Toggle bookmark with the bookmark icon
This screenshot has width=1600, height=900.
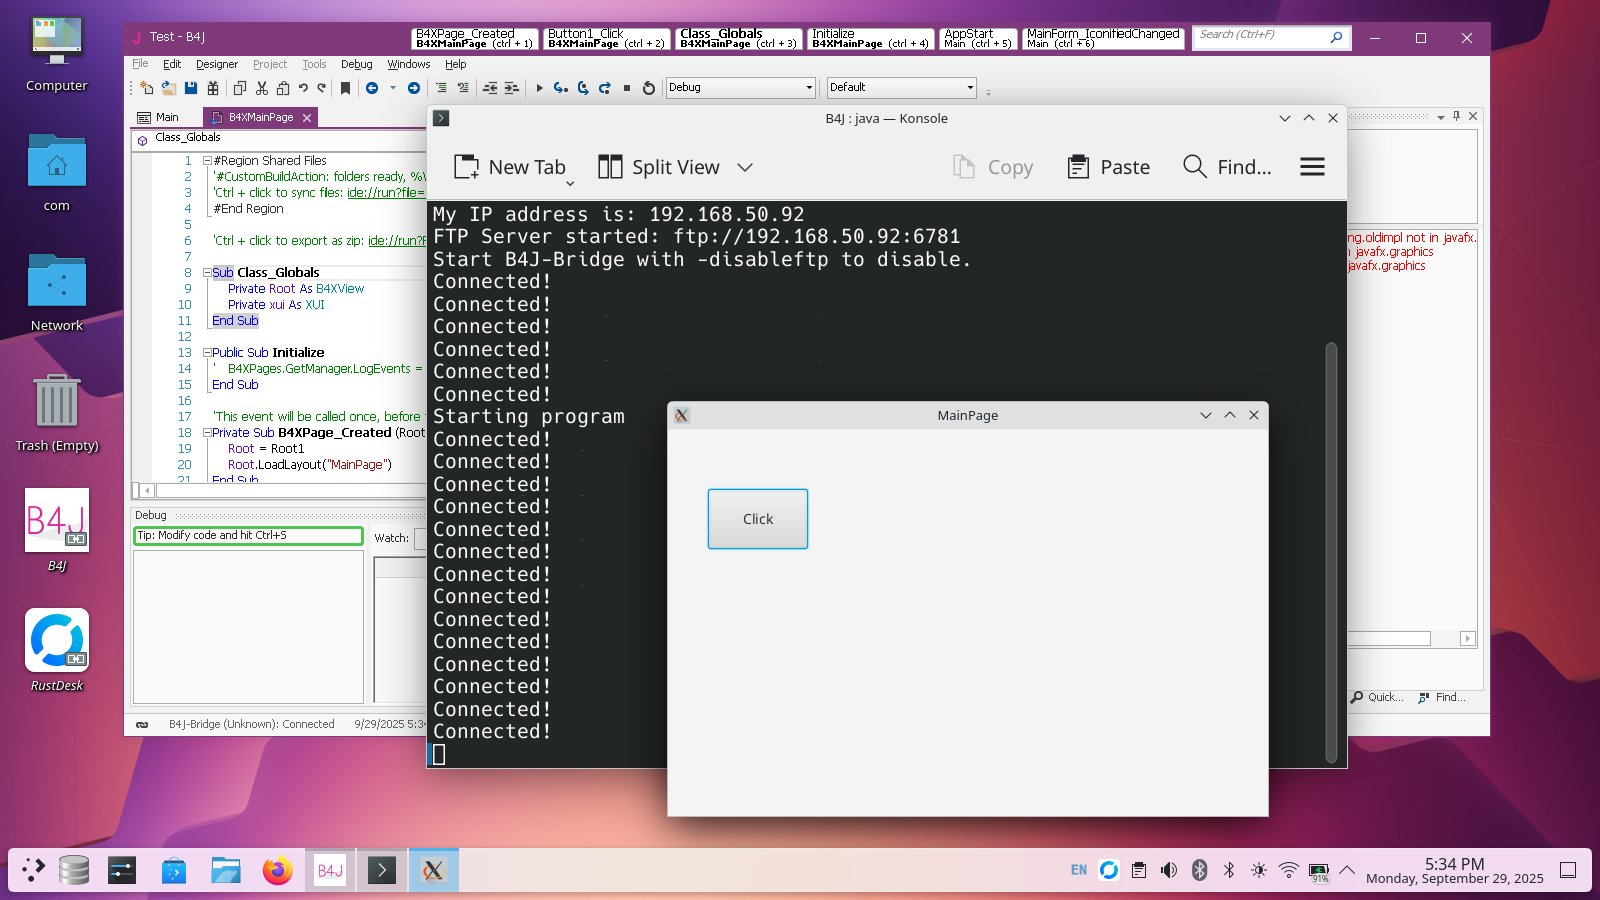345,88
